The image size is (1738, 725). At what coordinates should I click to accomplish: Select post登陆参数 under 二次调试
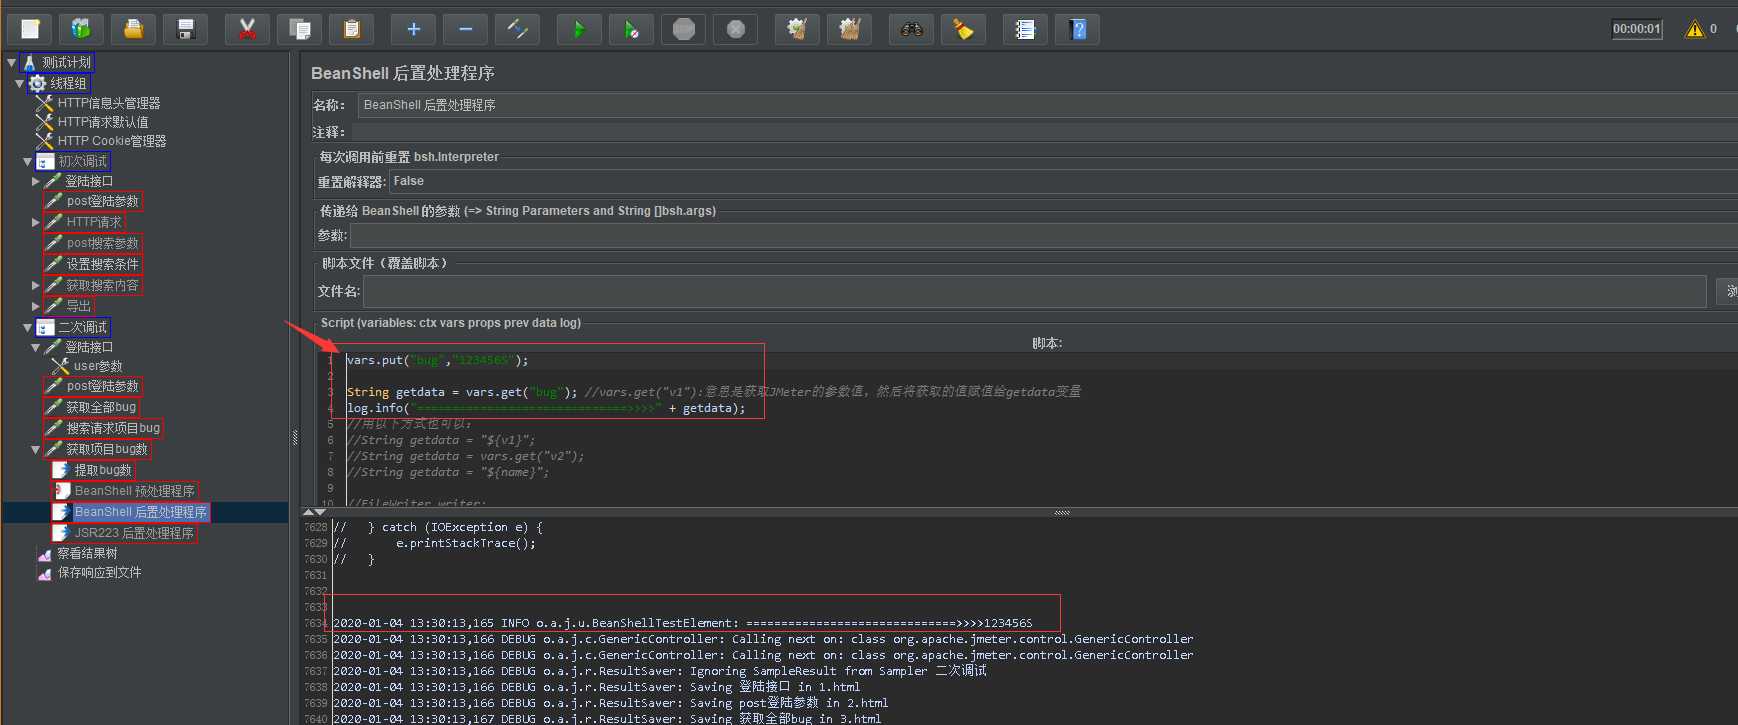tap(102, 386)
